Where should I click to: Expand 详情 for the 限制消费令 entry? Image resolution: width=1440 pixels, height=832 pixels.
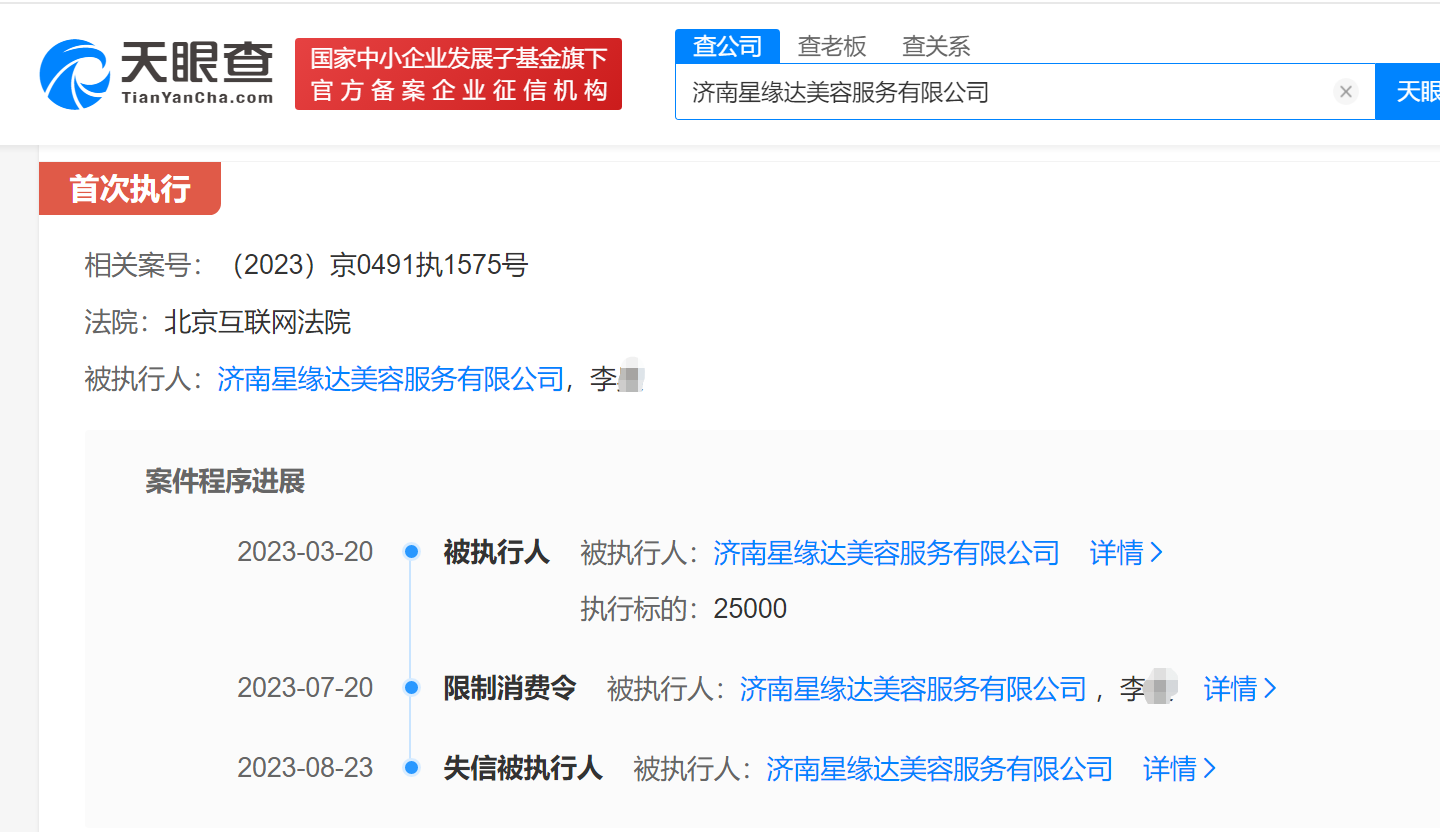point(1240,689)
